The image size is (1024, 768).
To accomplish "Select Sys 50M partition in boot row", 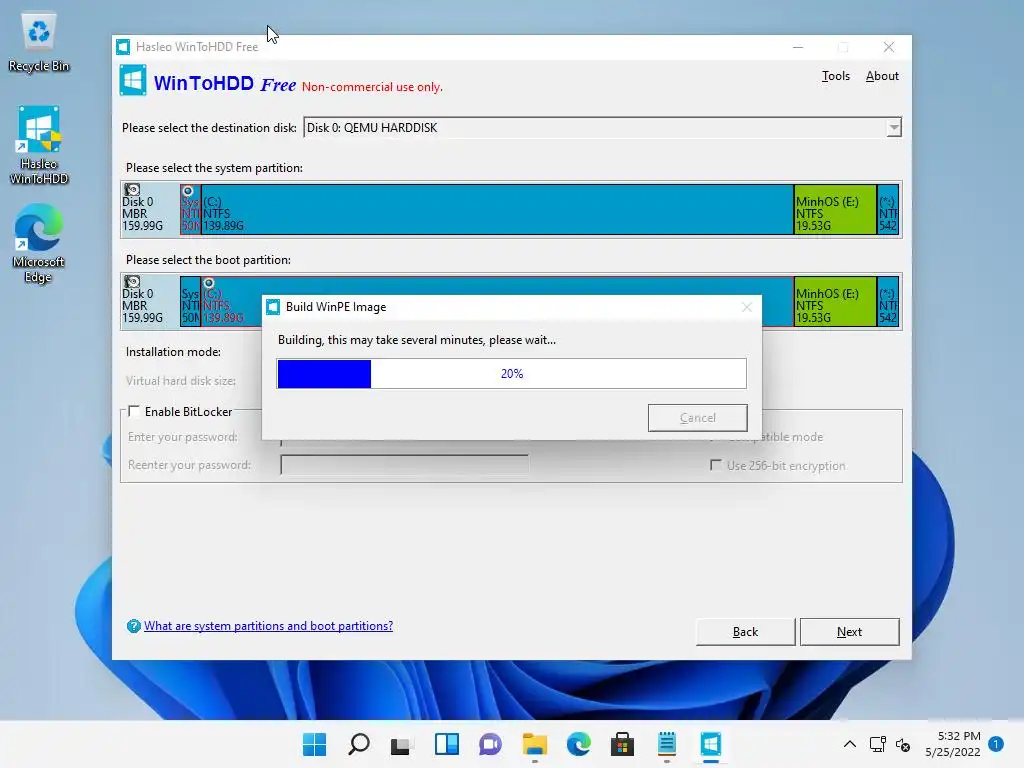I will (x=190, y=301).
